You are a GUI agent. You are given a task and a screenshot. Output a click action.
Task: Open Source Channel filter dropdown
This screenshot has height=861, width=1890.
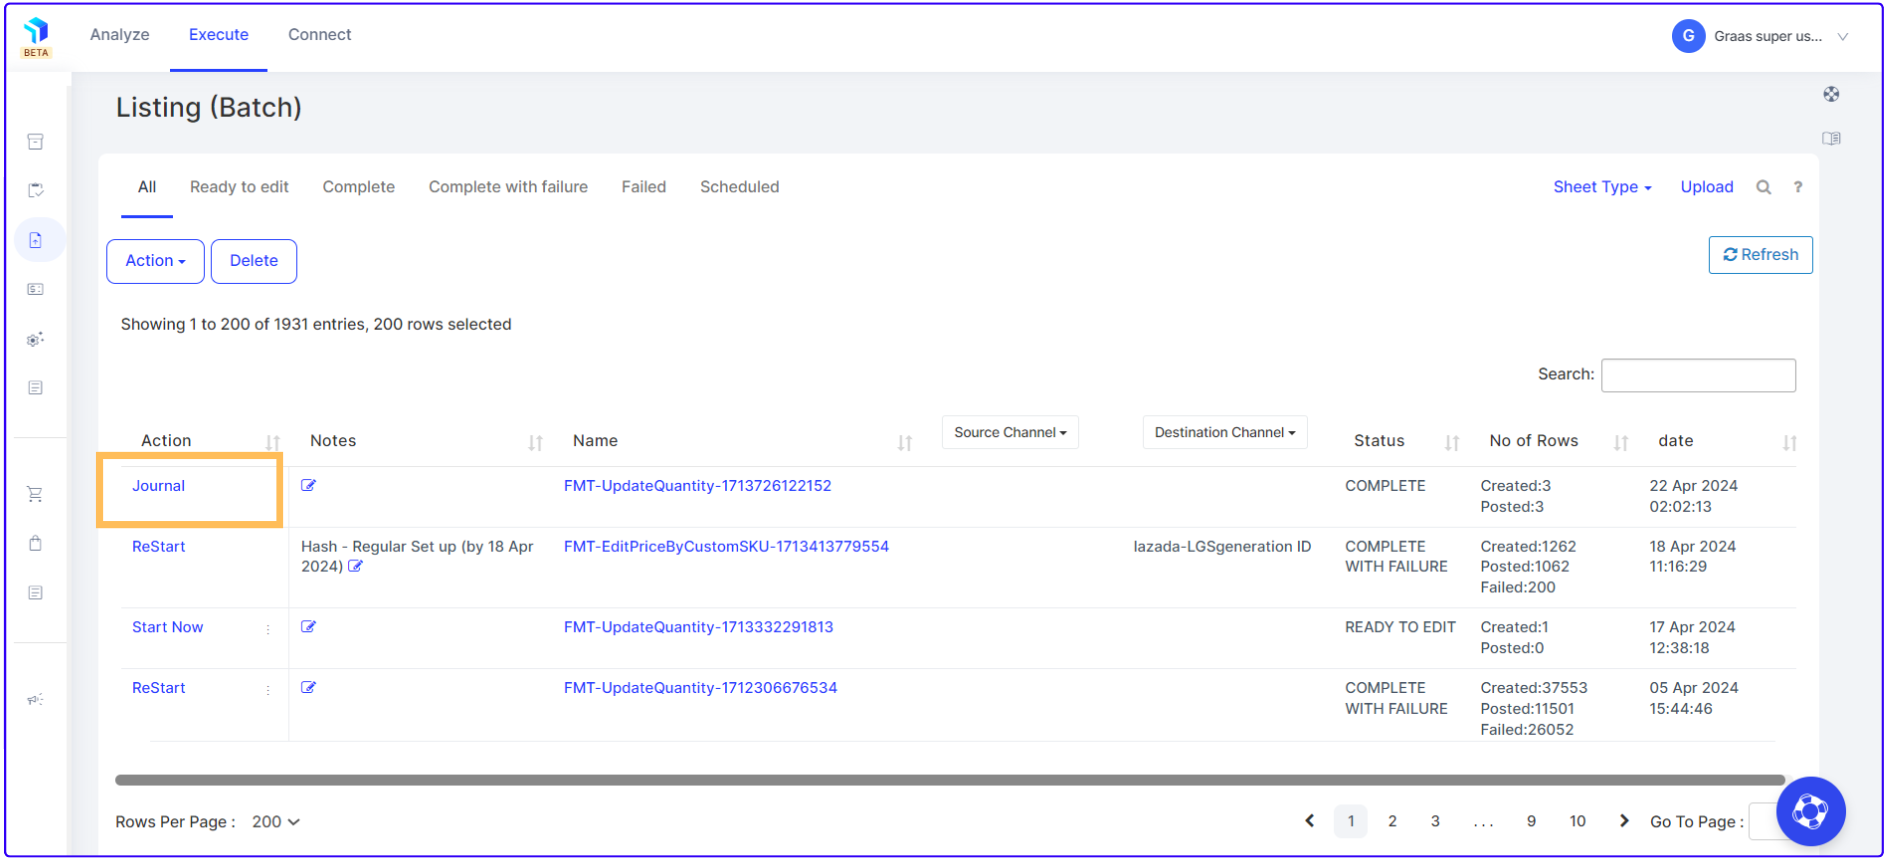(x=1010, y=432)
